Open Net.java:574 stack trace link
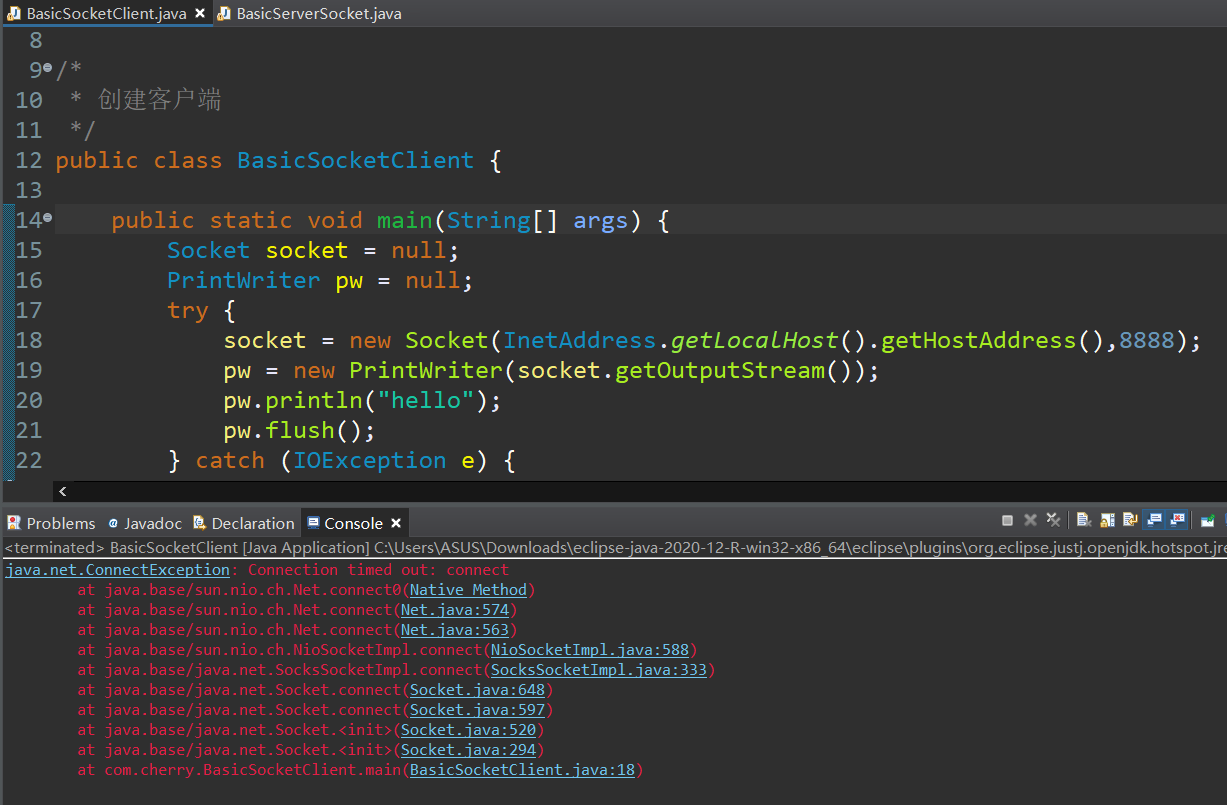This screenshot has height=805, width=1227. [x=455, y=610]
